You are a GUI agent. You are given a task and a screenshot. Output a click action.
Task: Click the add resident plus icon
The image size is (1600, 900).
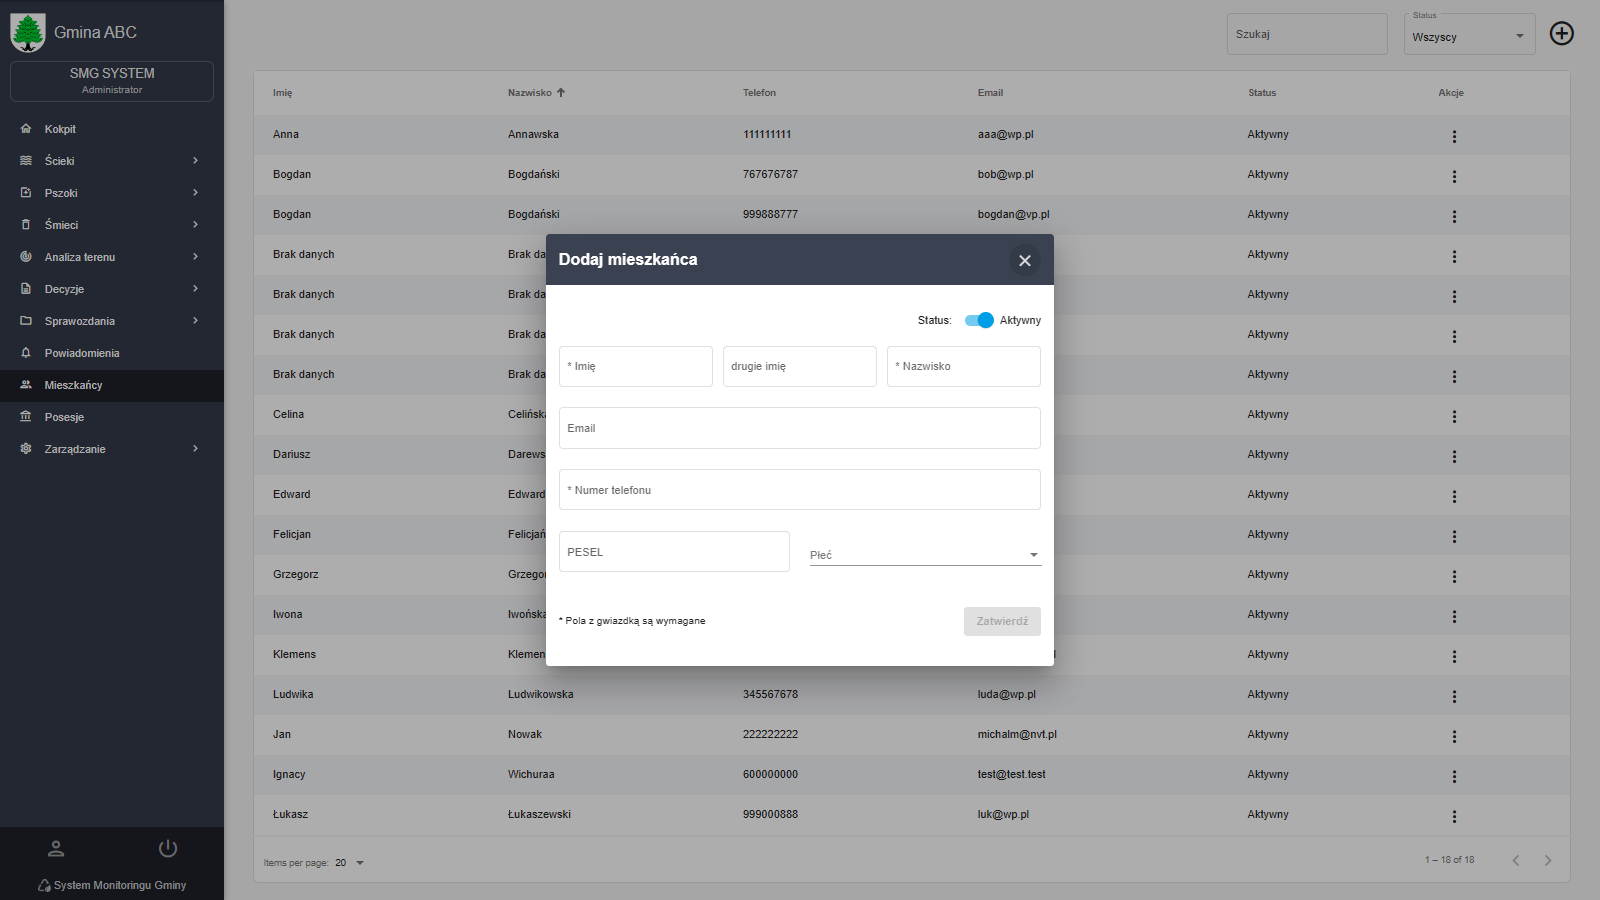click(x=1561, y=34)
